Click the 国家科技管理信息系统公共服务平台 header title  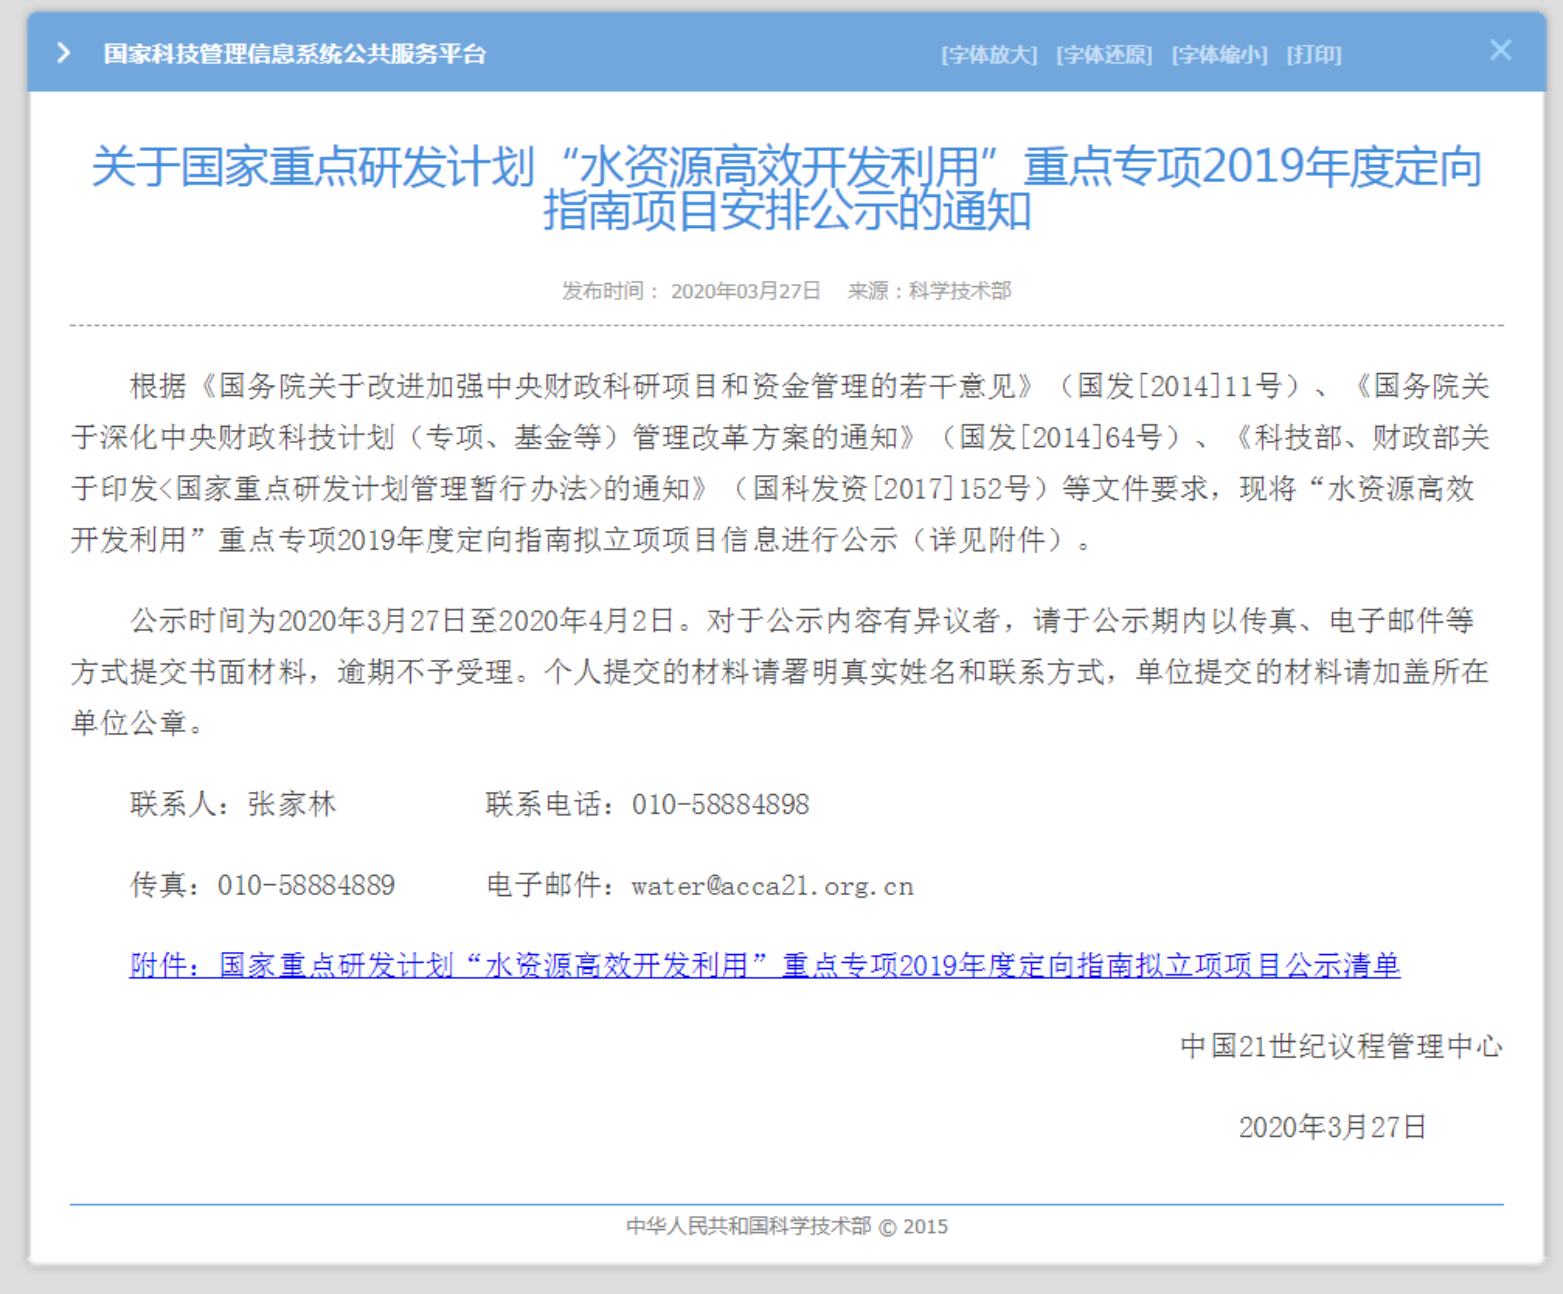[295, 54]
